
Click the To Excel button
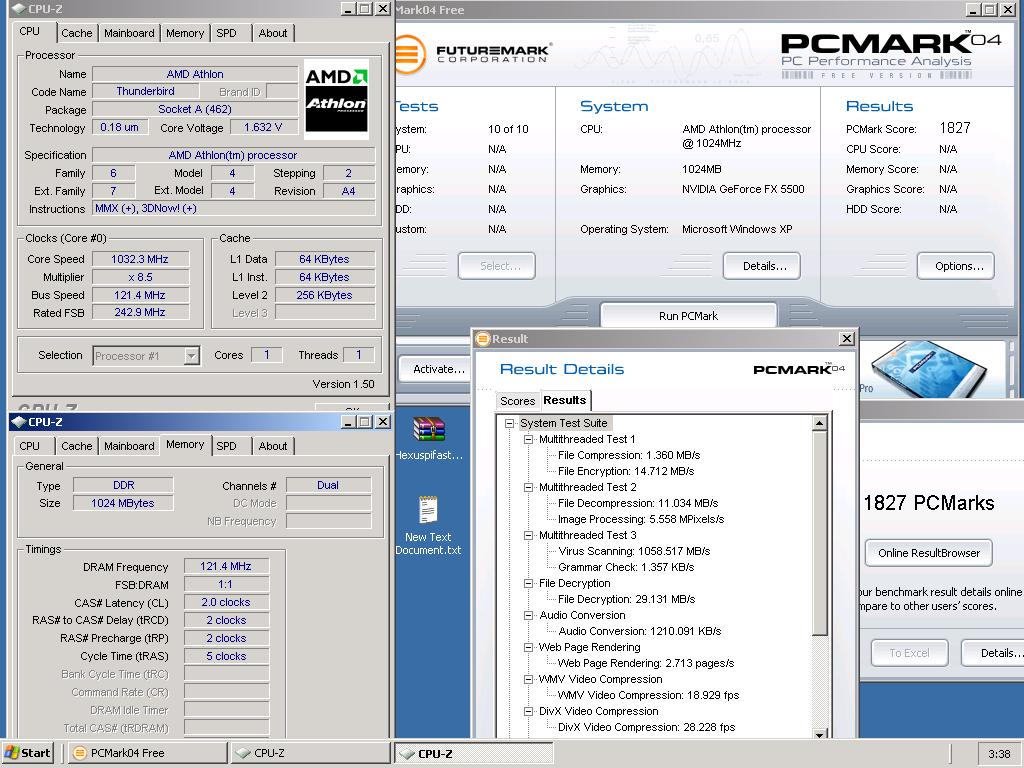[x=910, y=652]
